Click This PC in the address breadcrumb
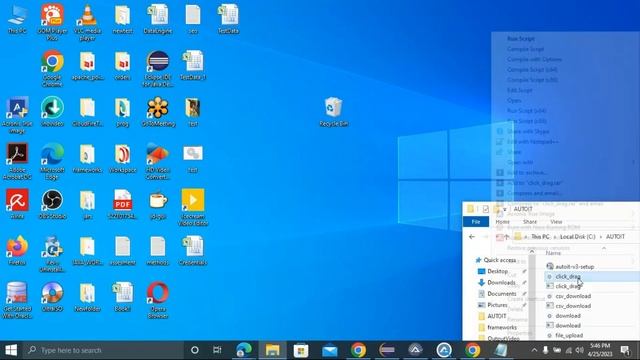The height and width of the screenshot is (360, 640). click(540, 236)
